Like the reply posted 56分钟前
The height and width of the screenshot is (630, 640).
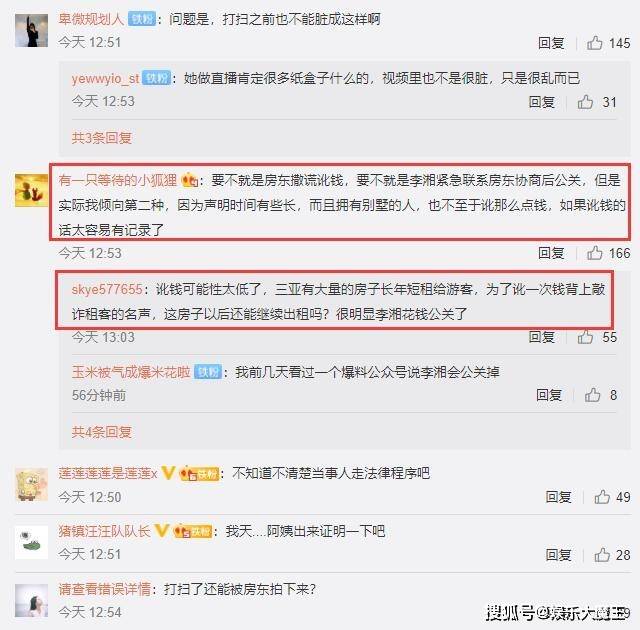(x=593, y=395)
